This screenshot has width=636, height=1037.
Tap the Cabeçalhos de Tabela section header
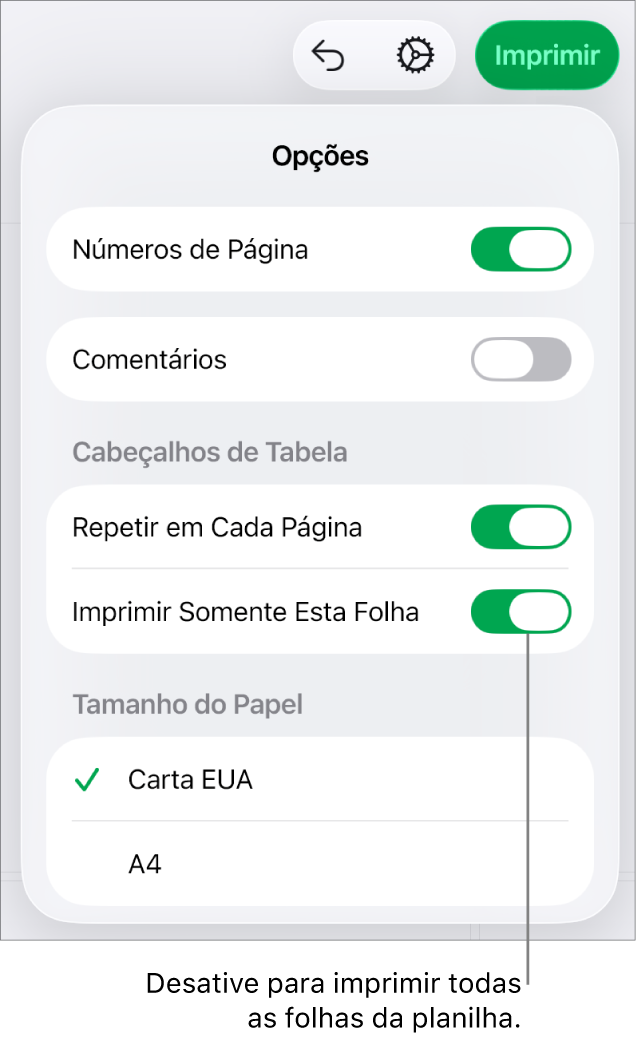tap(209, 452)
